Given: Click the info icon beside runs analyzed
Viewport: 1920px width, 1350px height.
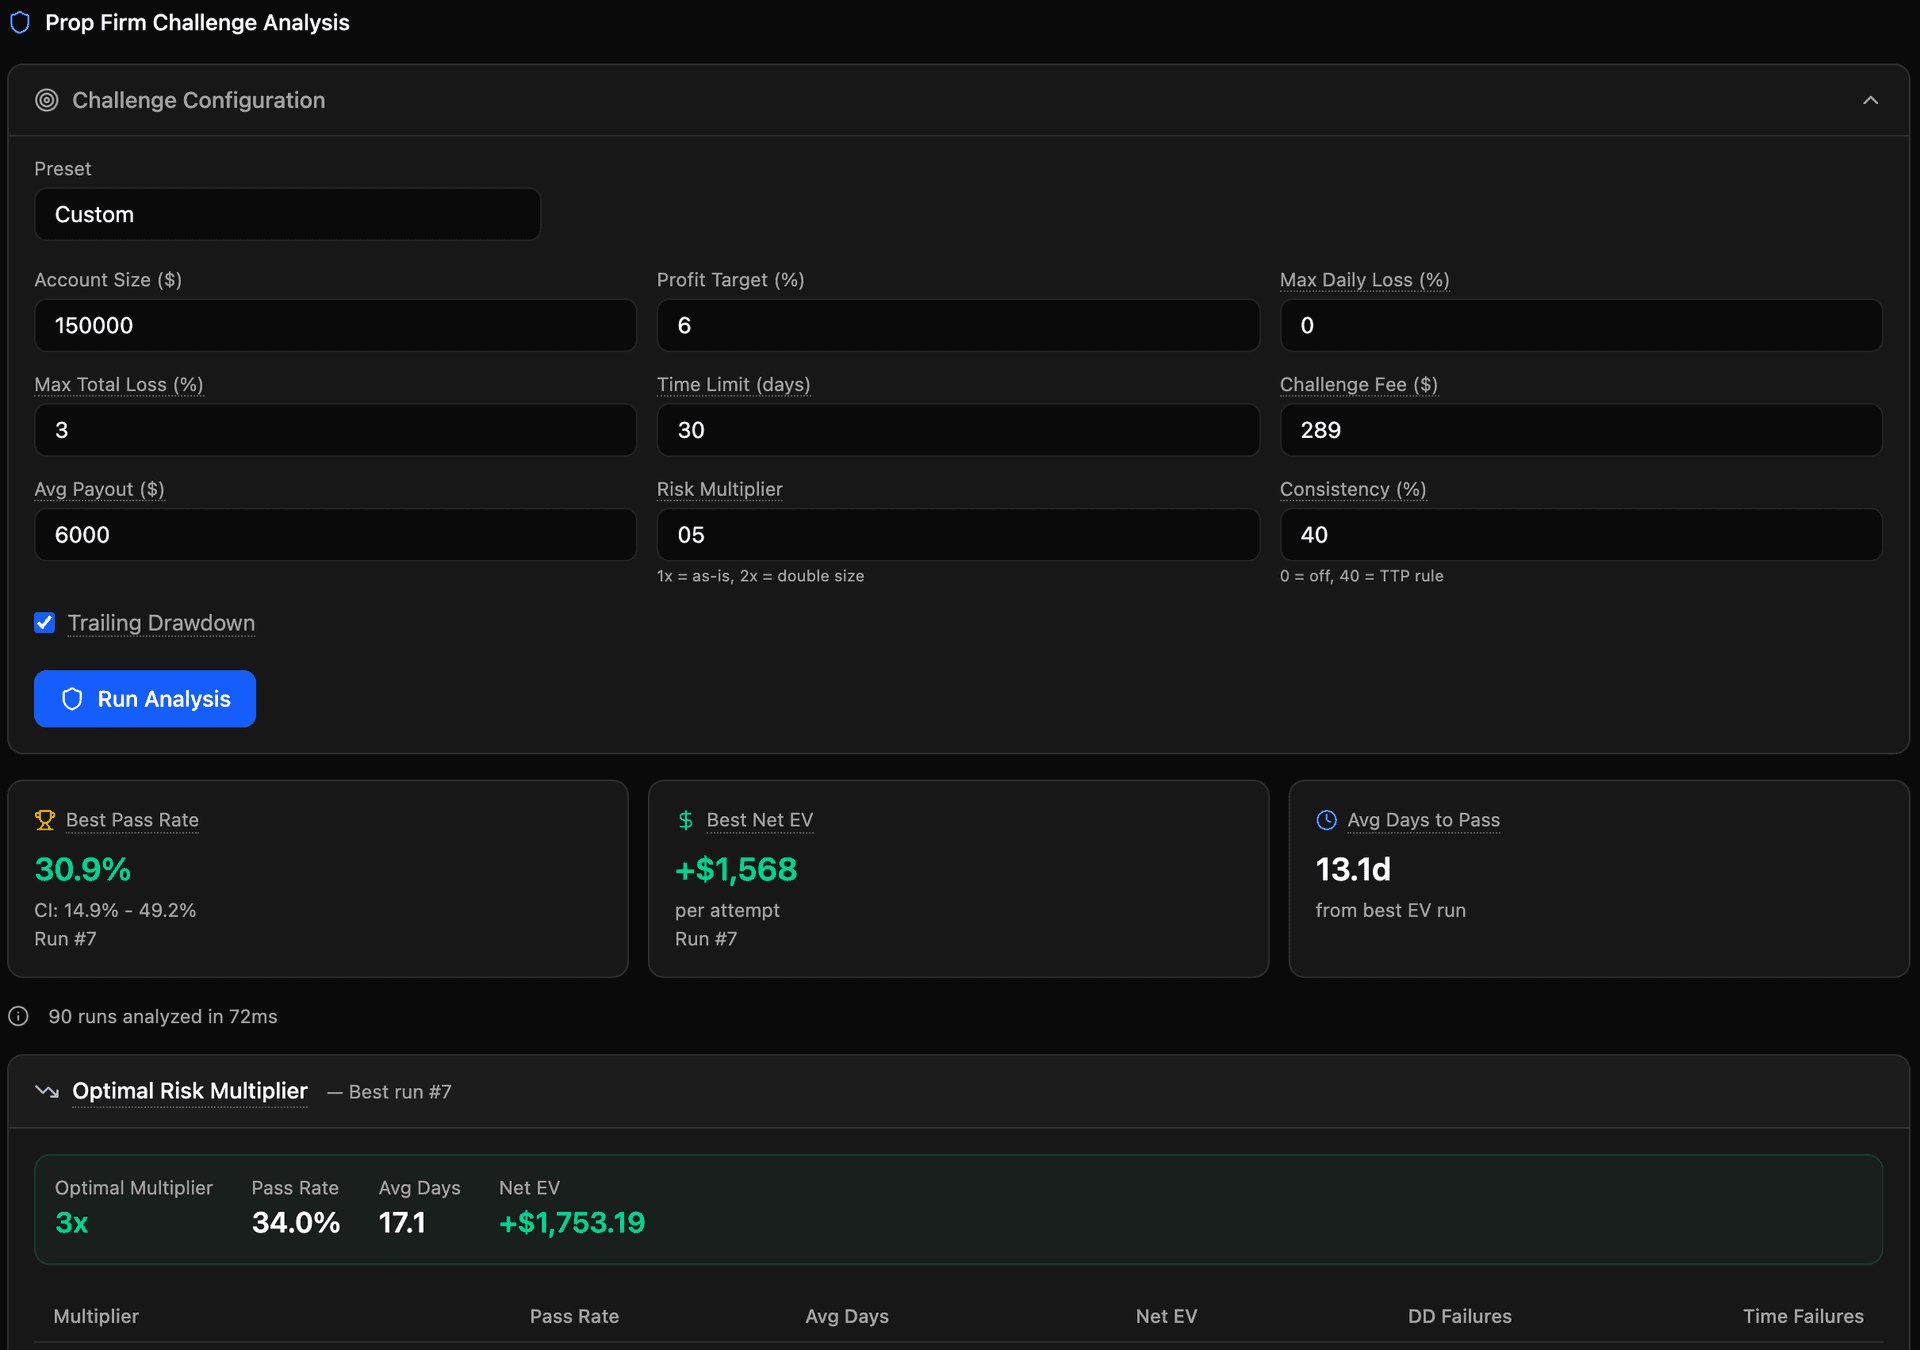Looking at the screenshot, I should [19, 1016].
